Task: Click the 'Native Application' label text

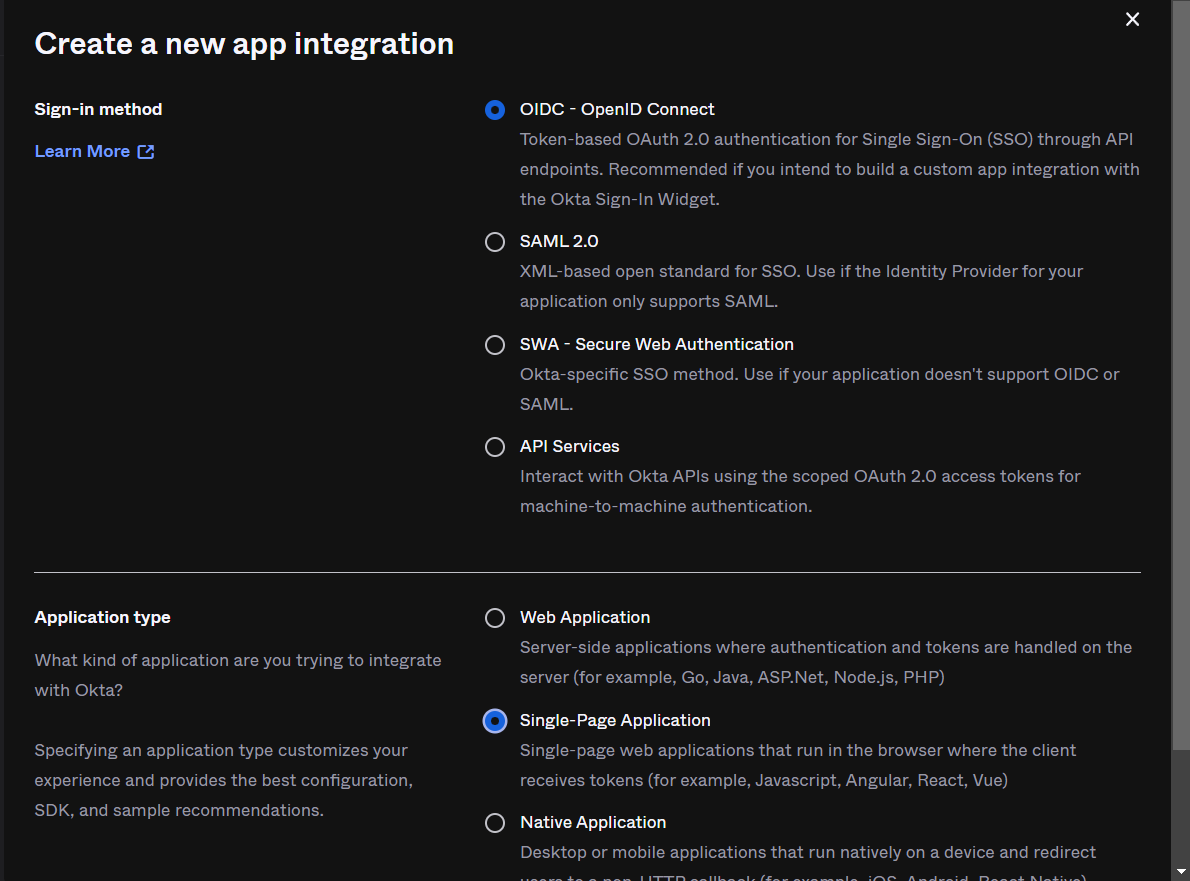Action: (x=593, y=822)
